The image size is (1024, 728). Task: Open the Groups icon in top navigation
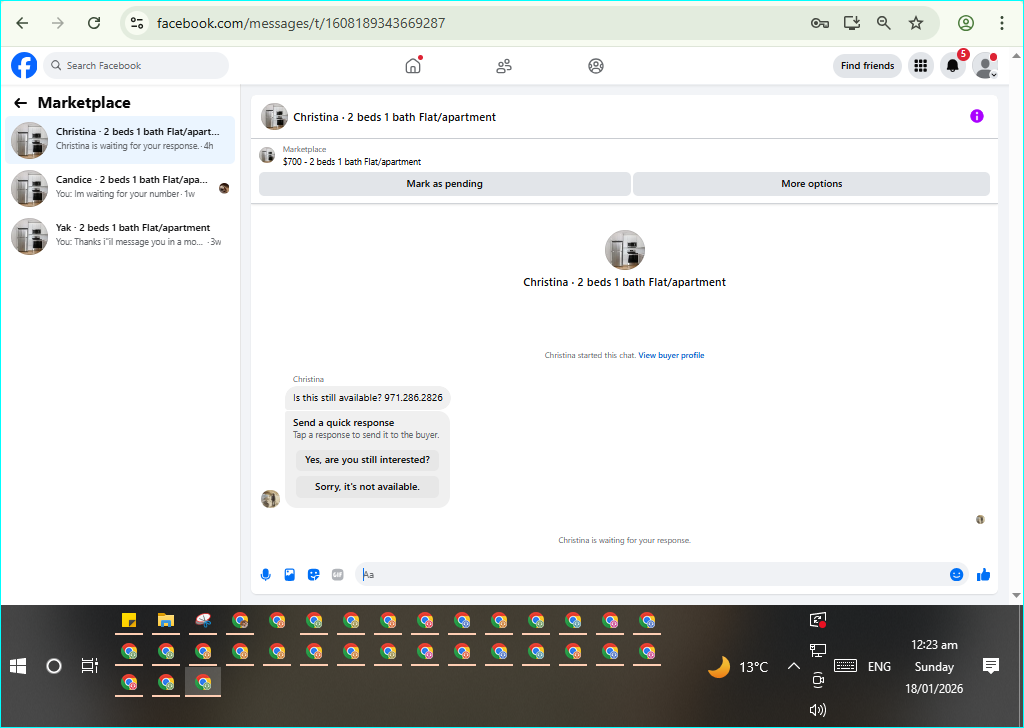(596, 66)
